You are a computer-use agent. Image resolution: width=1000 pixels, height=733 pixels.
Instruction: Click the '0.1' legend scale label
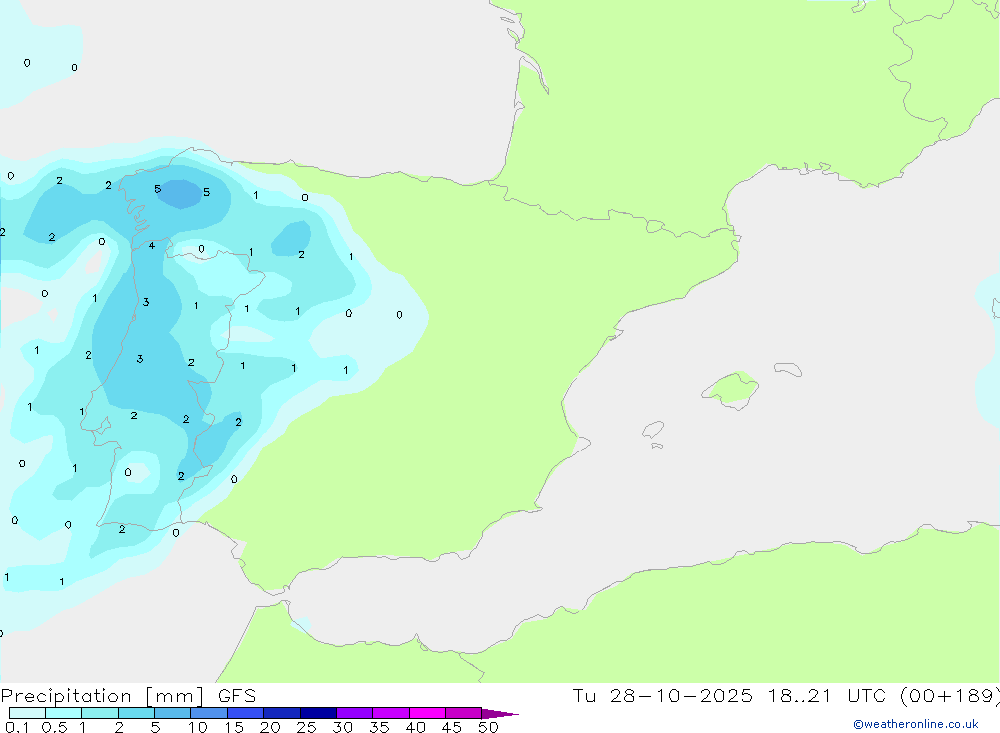coord(17,727)
